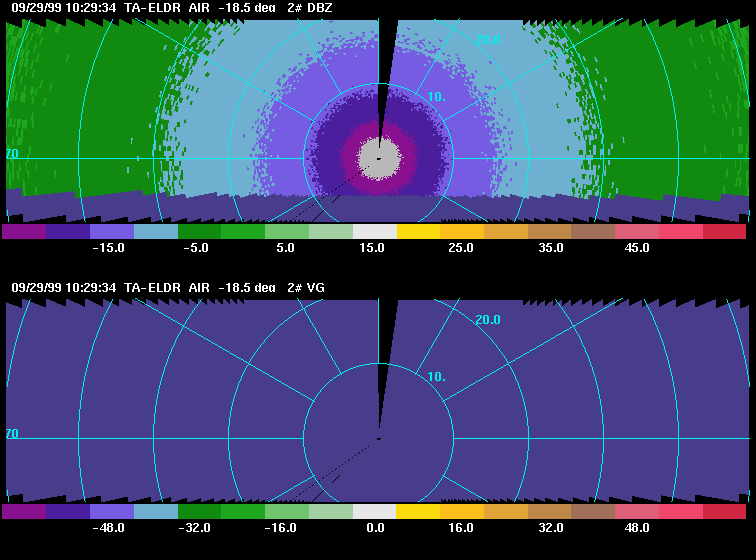Screen dimensions: 756x560
Task: Click the 15.0 label under DBZ color bar
Action: tap(372, 248)
